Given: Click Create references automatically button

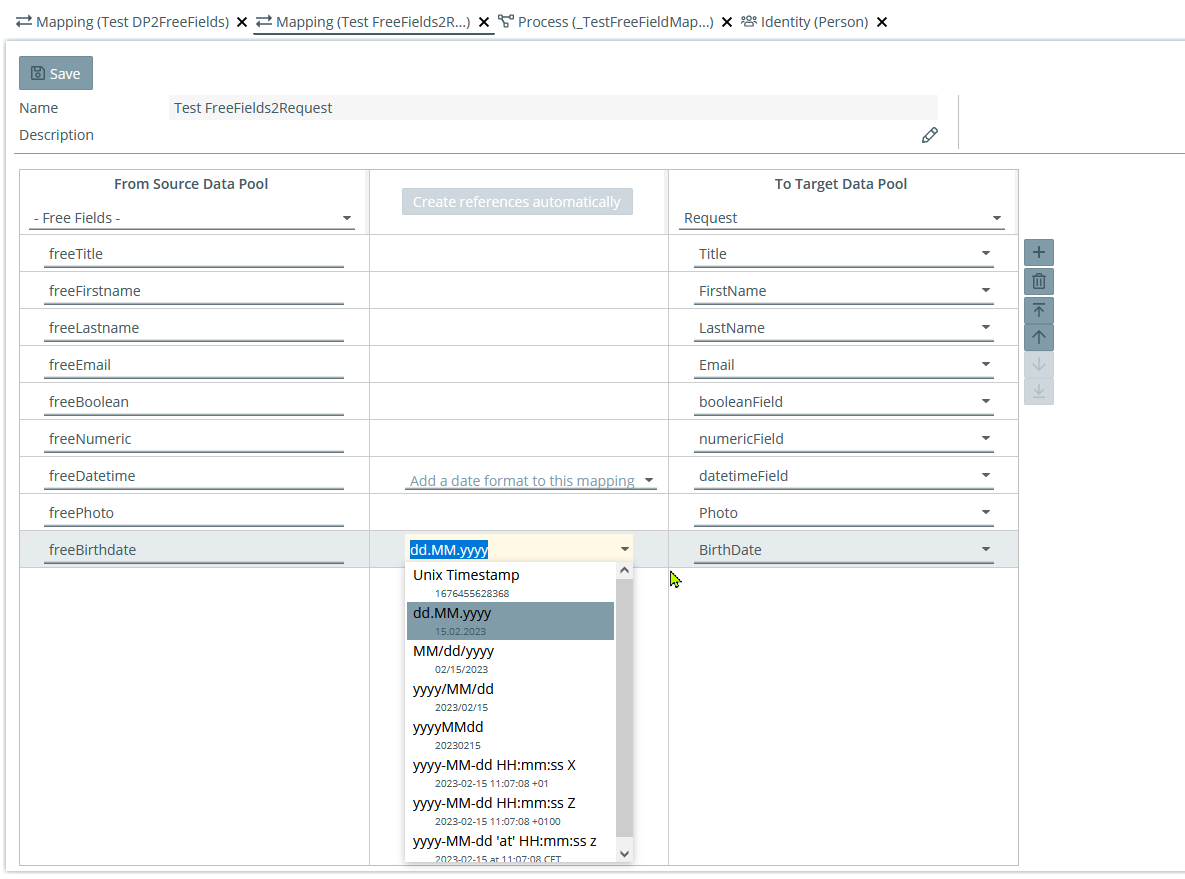Looking at the screenshot, I should (x=517, y=202).
